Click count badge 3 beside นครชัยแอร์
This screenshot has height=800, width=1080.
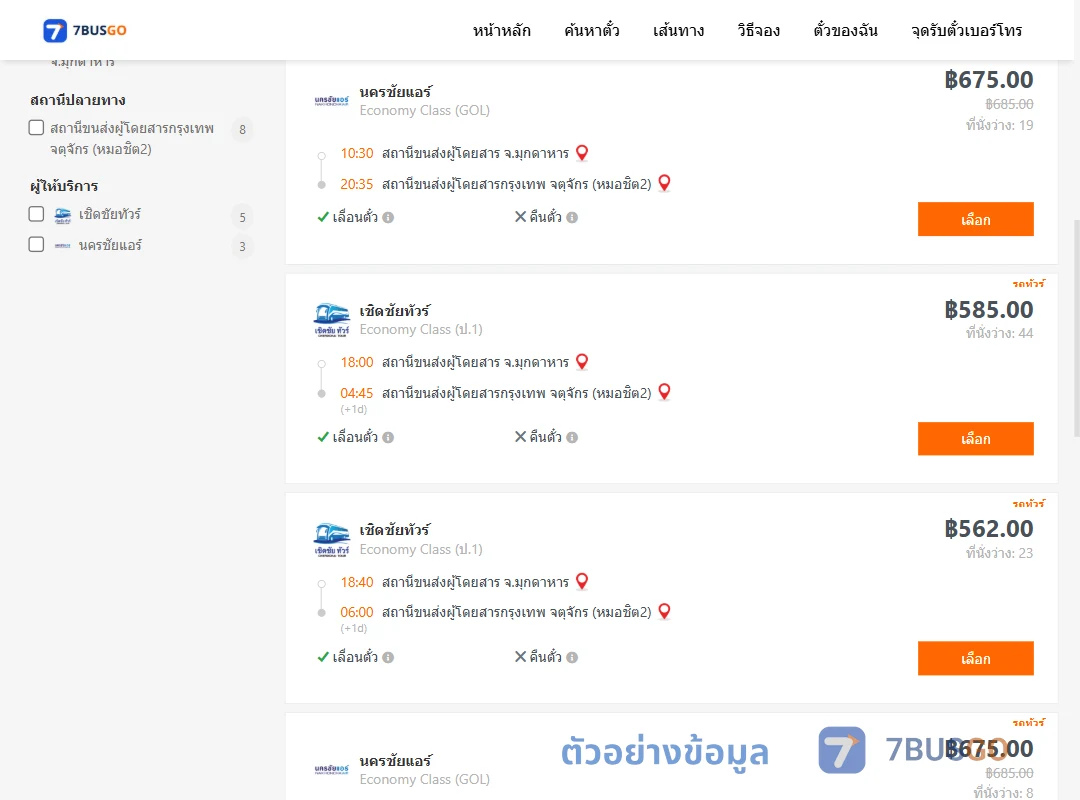242,247
